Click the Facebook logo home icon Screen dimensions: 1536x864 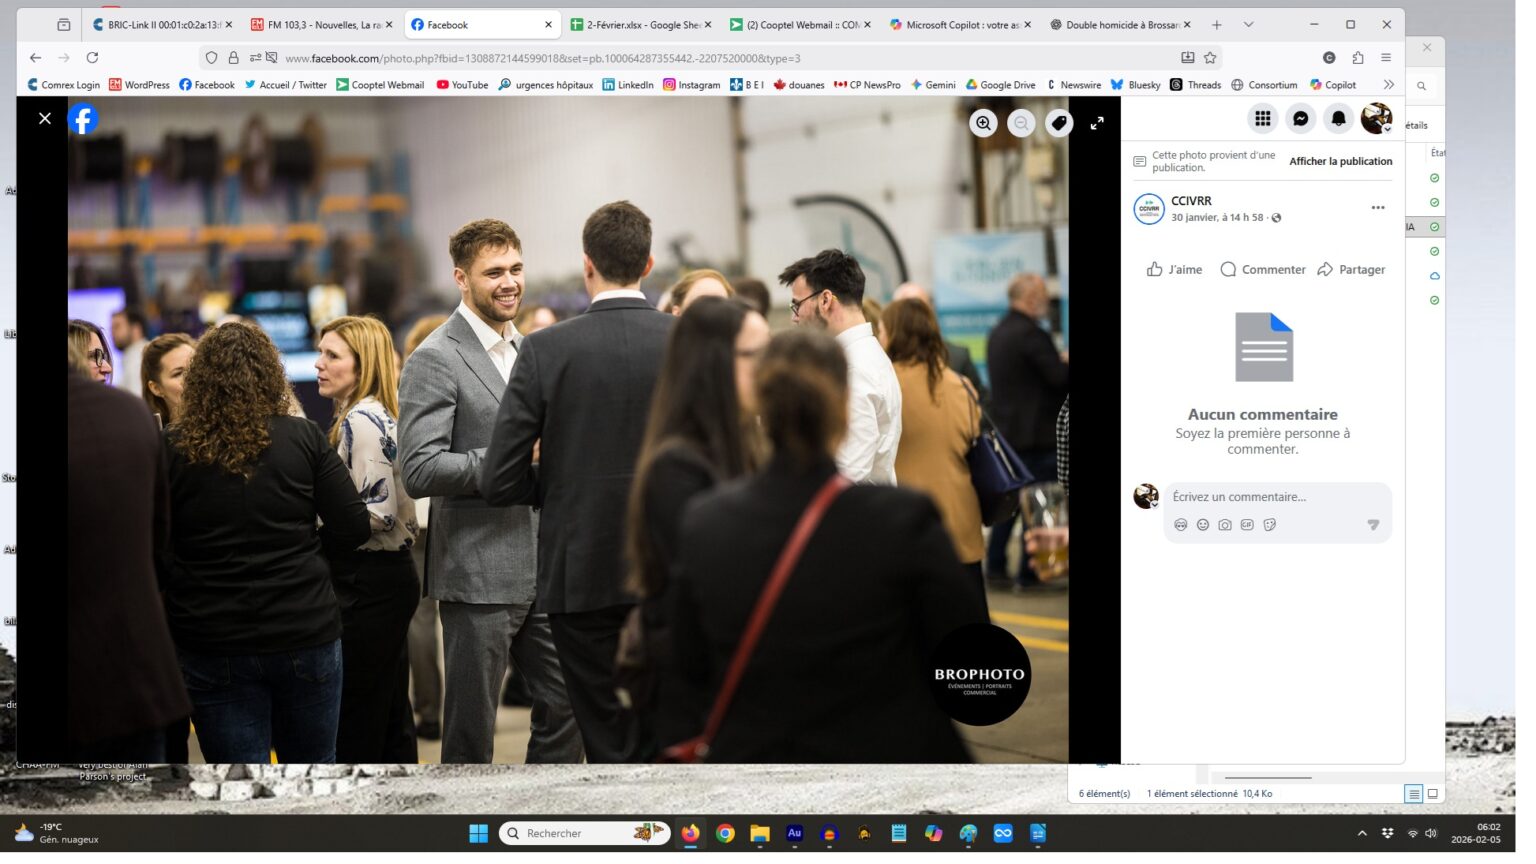tap(83, 119)
